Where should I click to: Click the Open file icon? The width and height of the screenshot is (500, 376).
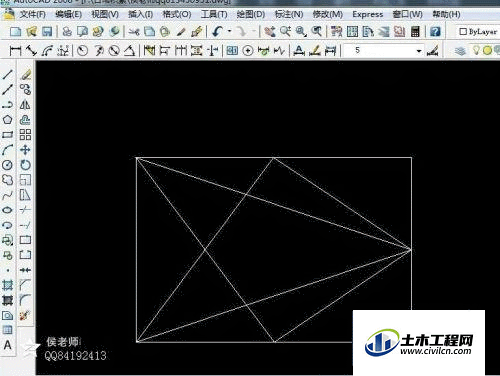point(32,32)
